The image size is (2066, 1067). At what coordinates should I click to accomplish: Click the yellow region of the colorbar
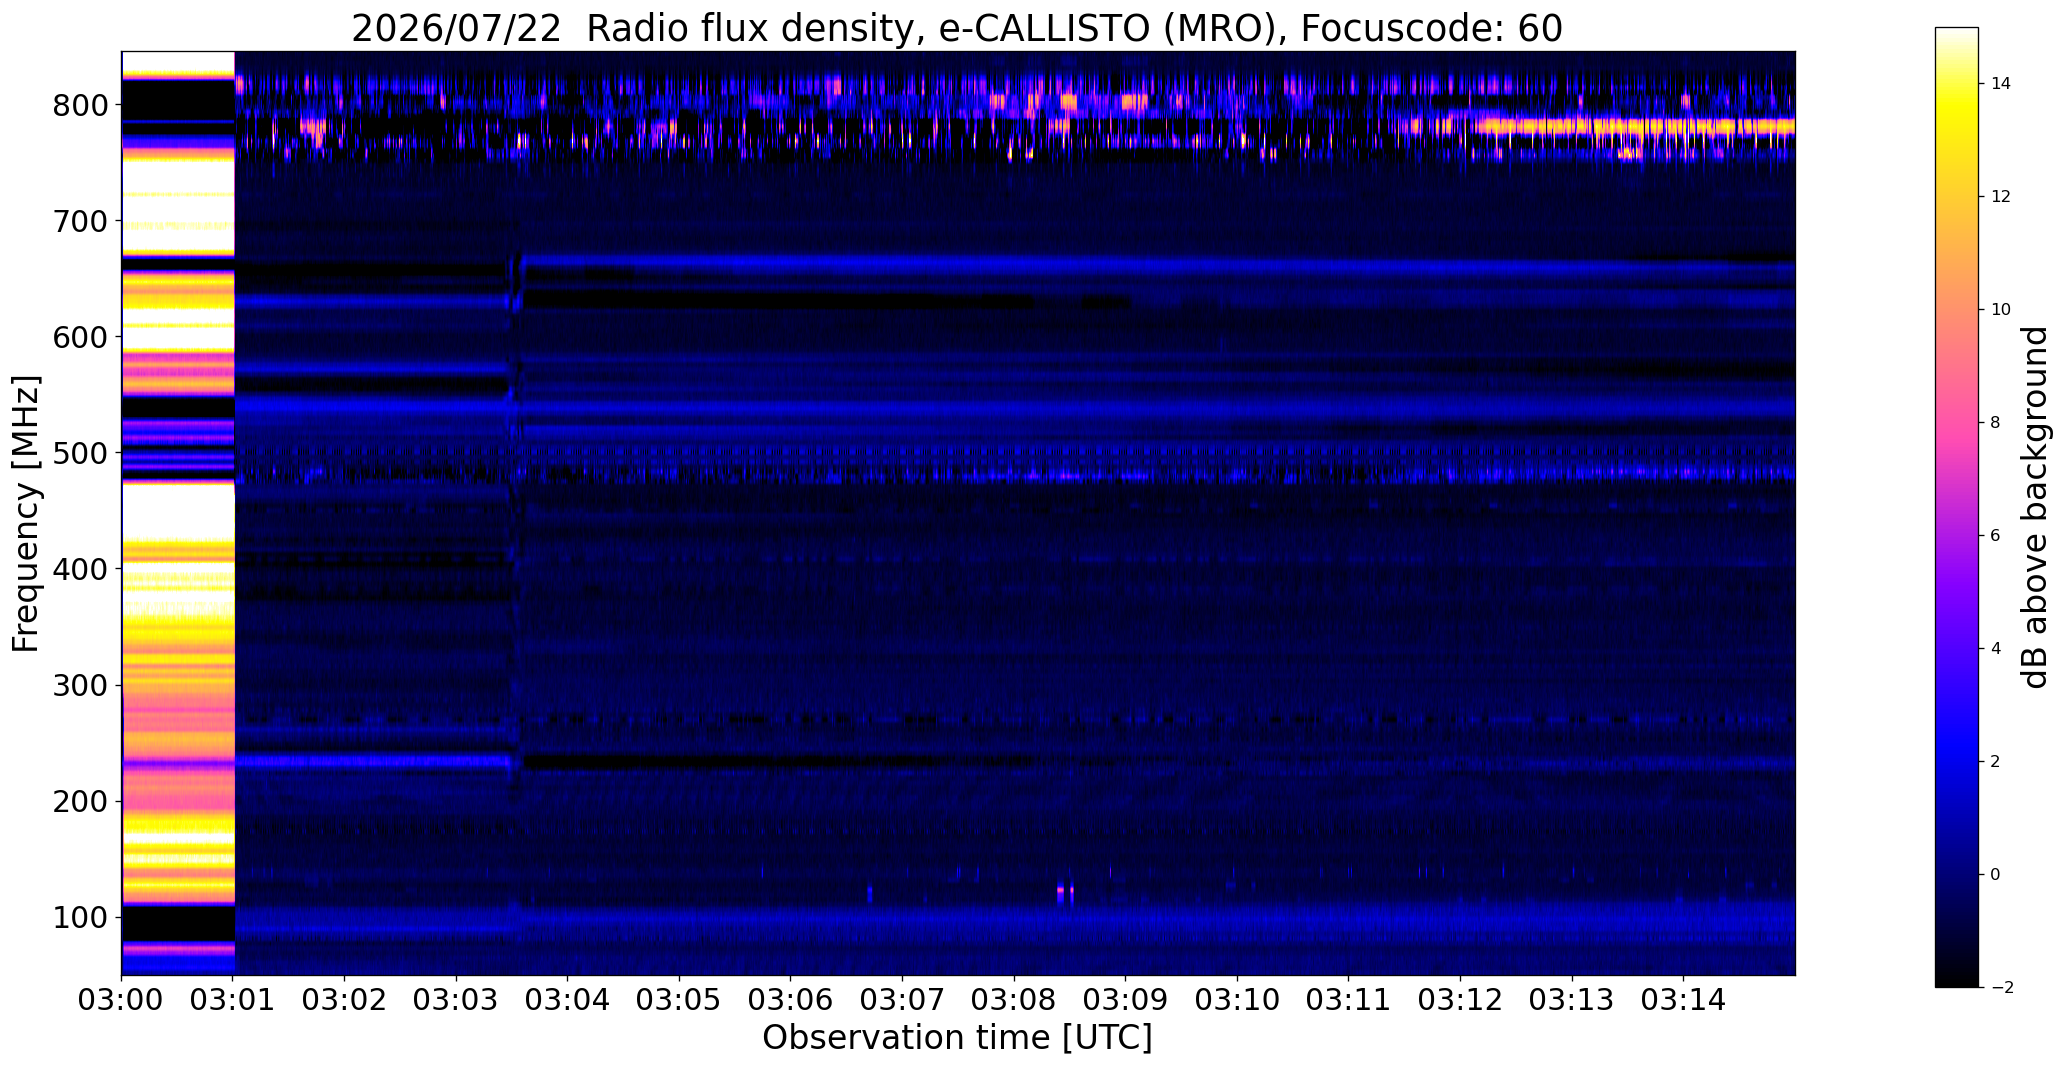pyautogui.click(x=1956, y=120)
